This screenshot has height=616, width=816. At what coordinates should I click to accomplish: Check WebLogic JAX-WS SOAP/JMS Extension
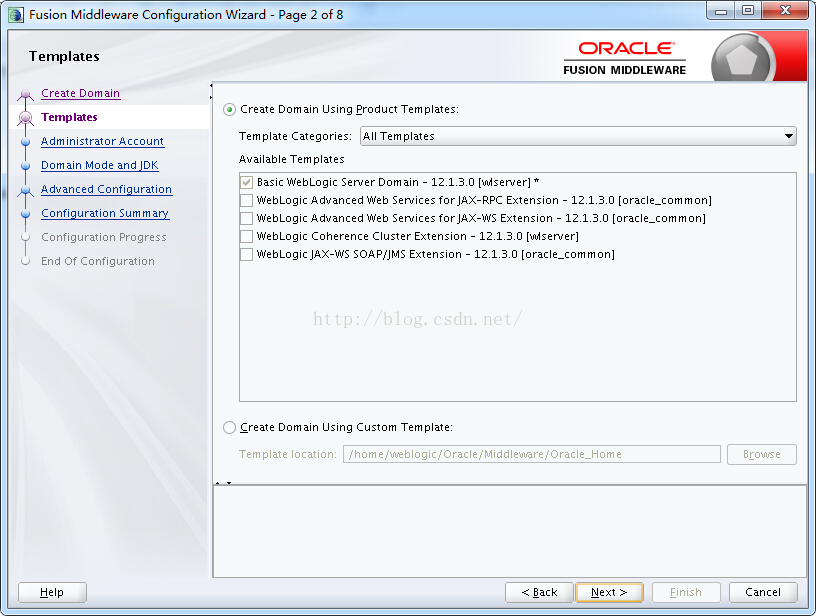(247, 254)
